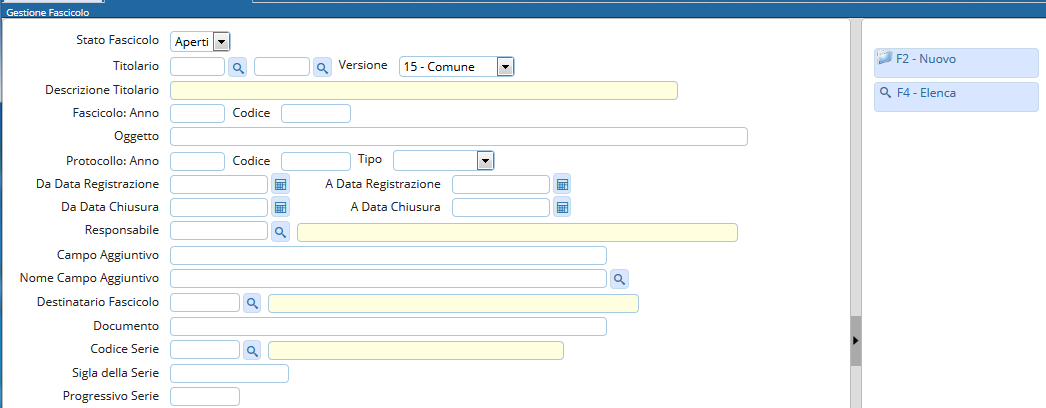Screen dimensions: 1046x408
Task: Click the Sigla della Serie field
Action: [x=229, y=374]
